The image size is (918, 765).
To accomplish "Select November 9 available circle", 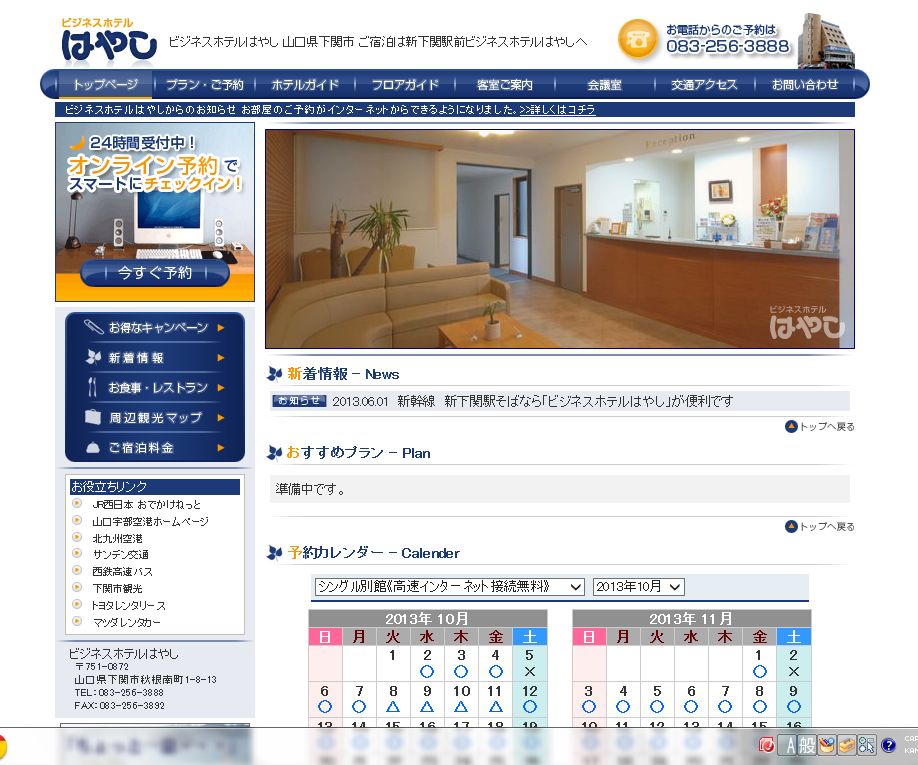I will coord(793,707).
